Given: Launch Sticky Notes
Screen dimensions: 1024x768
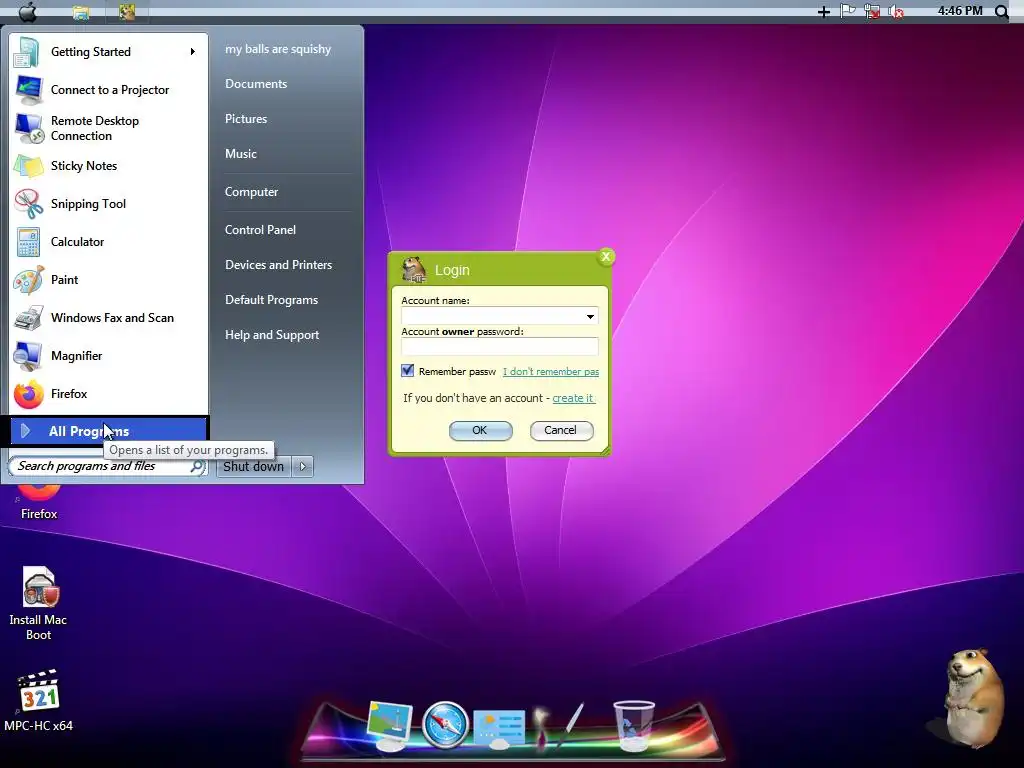Looking at the screenshot, I should 108,166.
